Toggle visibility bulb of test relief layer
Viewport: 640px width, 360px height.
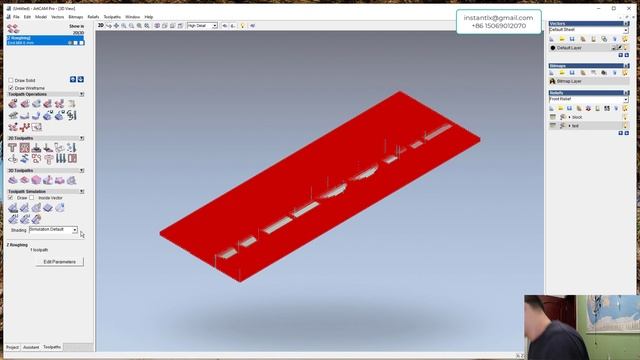point(625,126)
